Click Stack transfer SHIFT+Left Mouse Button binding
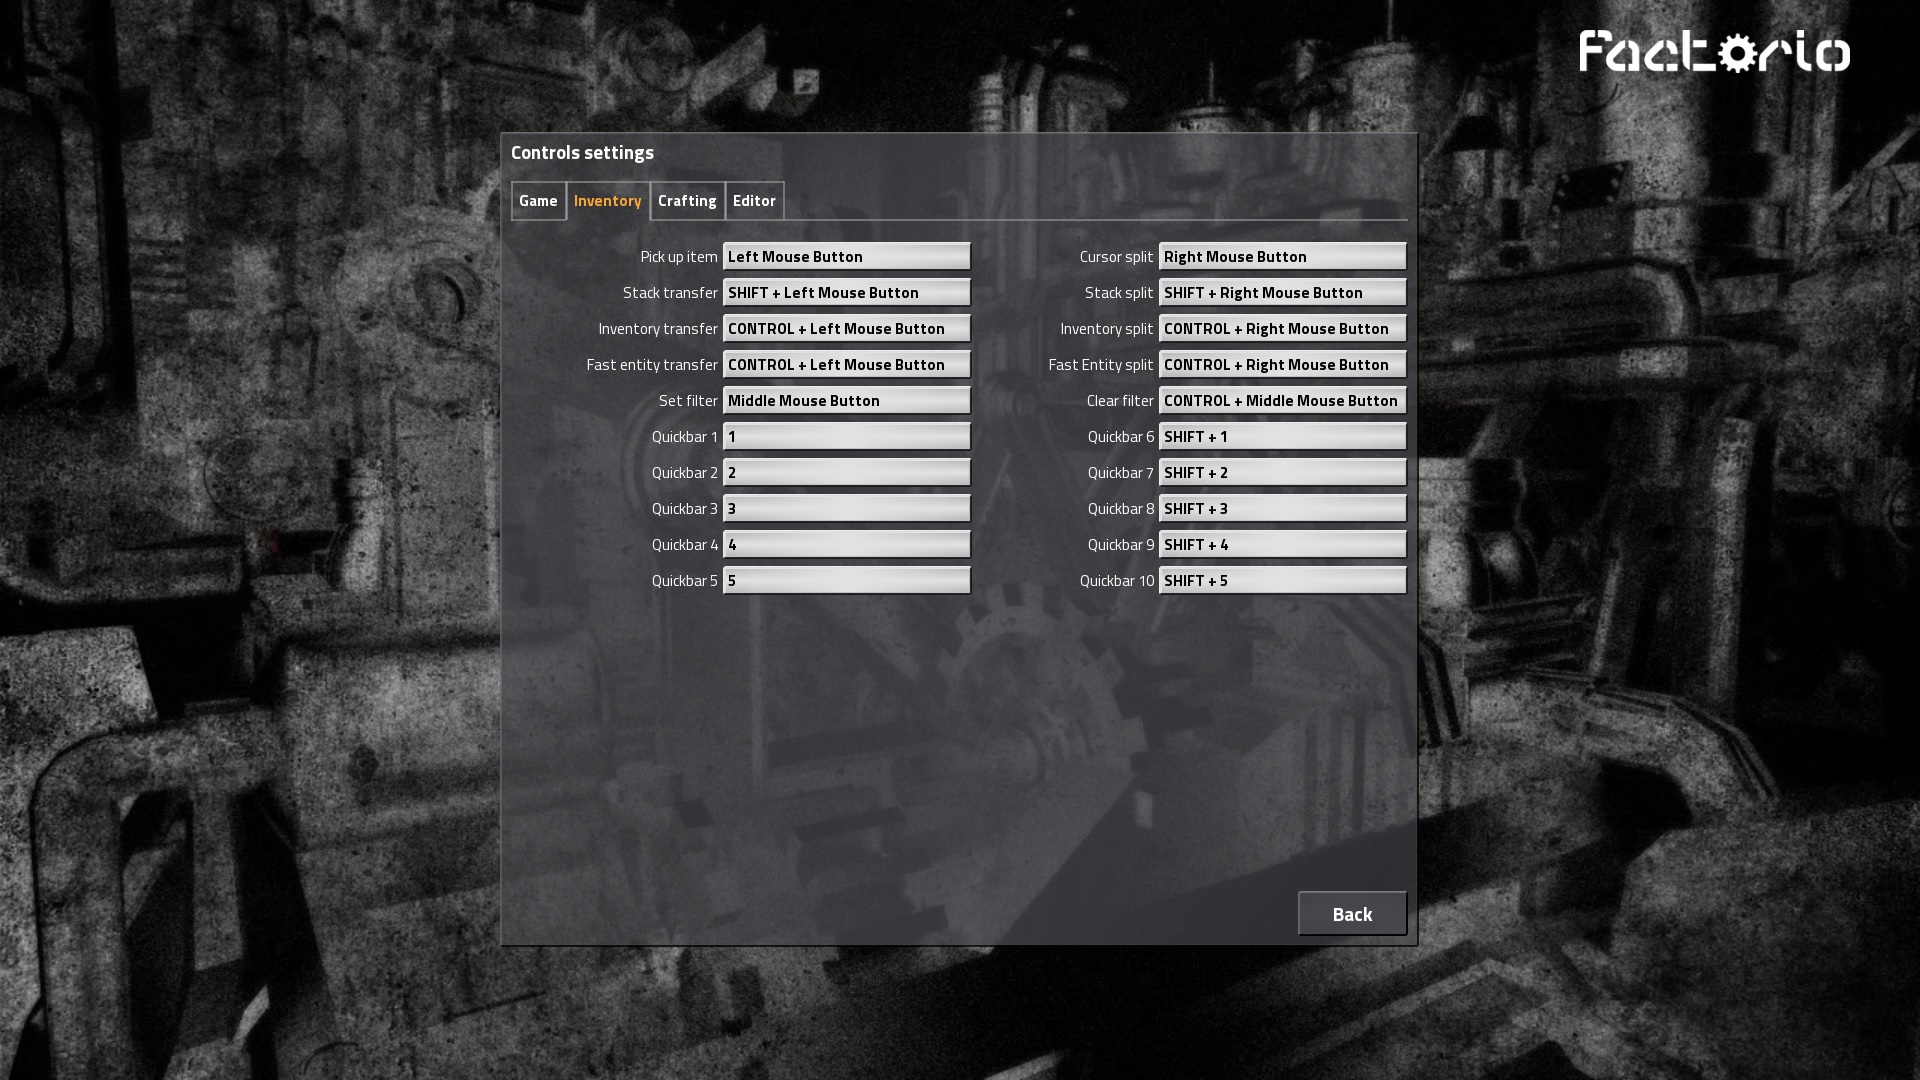The image size is (1920, 1080). coord(847,291)
